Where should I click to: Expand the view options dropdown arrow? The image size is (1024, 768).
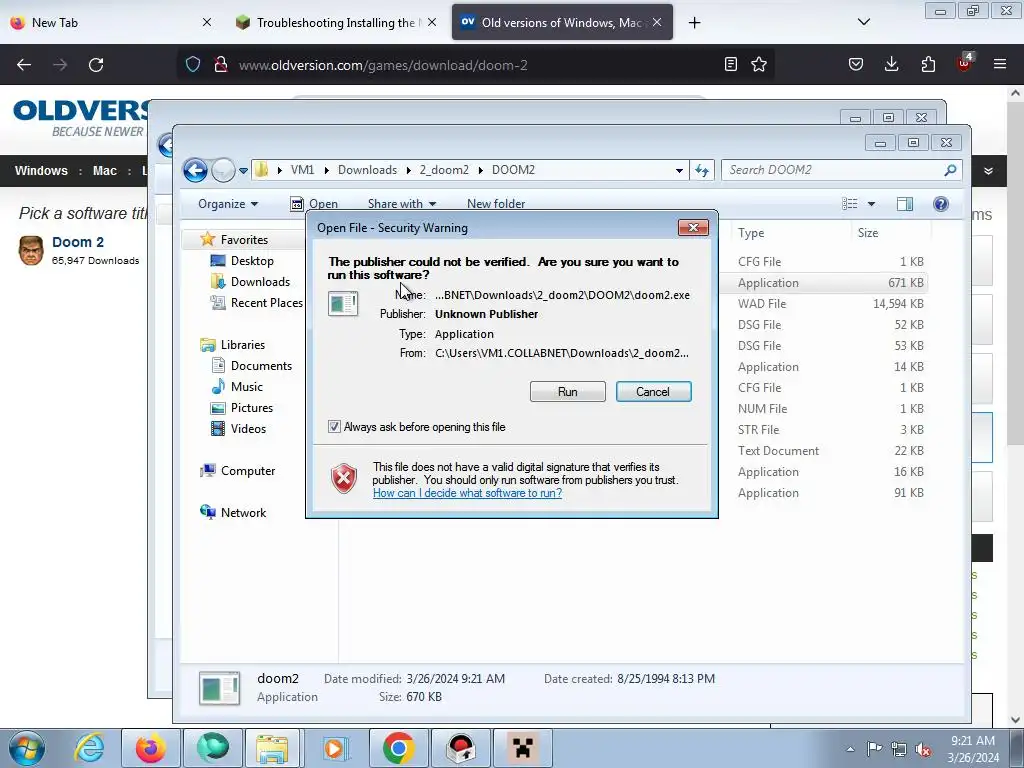(871, 204)
